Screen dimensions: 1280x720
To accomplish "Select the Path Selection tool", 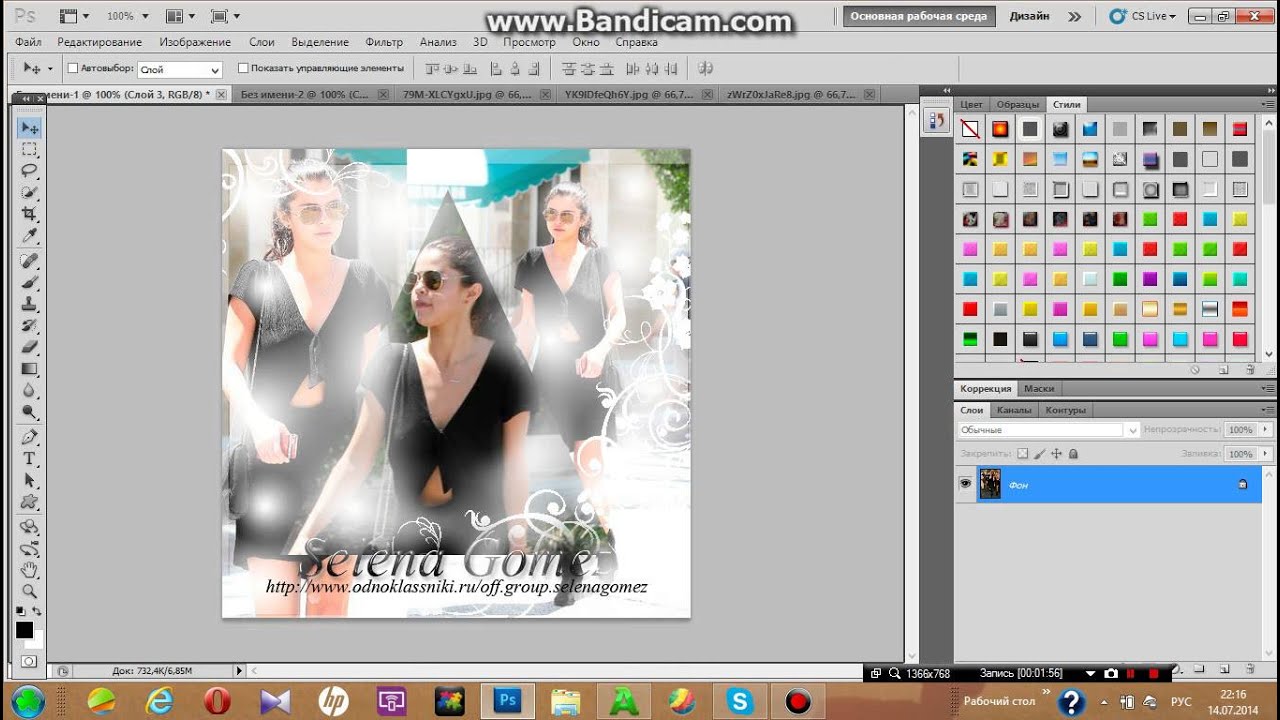I will (29, 481).
